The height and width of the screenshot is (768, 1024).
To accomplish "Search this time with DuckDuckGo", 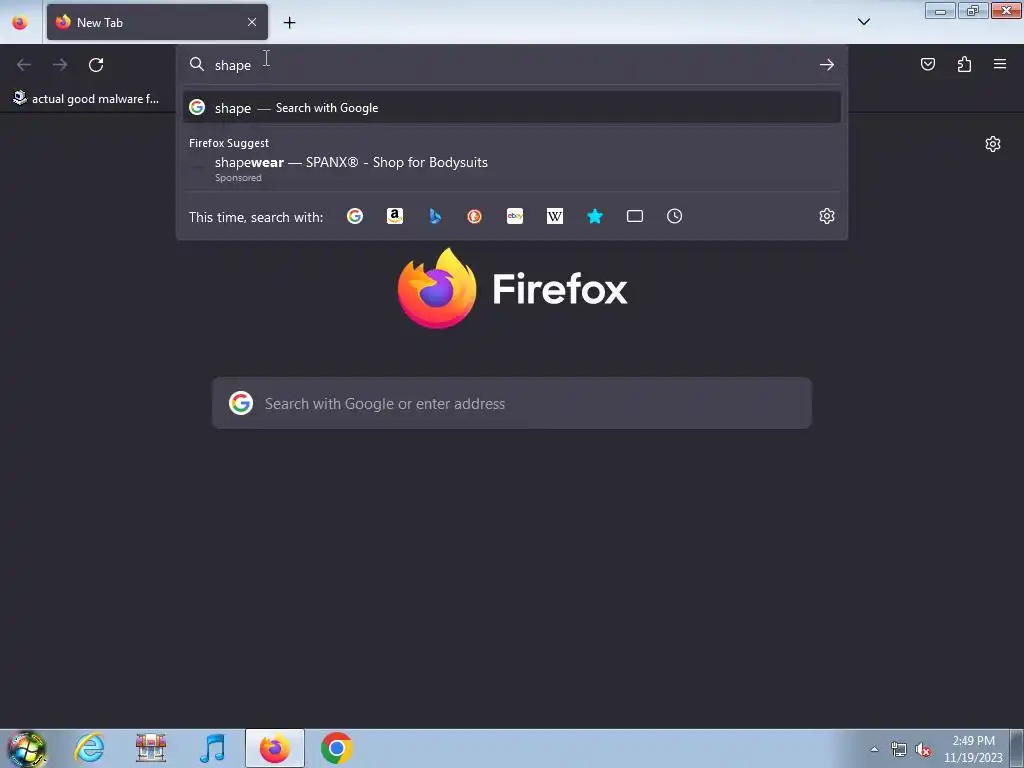I will (475, 216).
